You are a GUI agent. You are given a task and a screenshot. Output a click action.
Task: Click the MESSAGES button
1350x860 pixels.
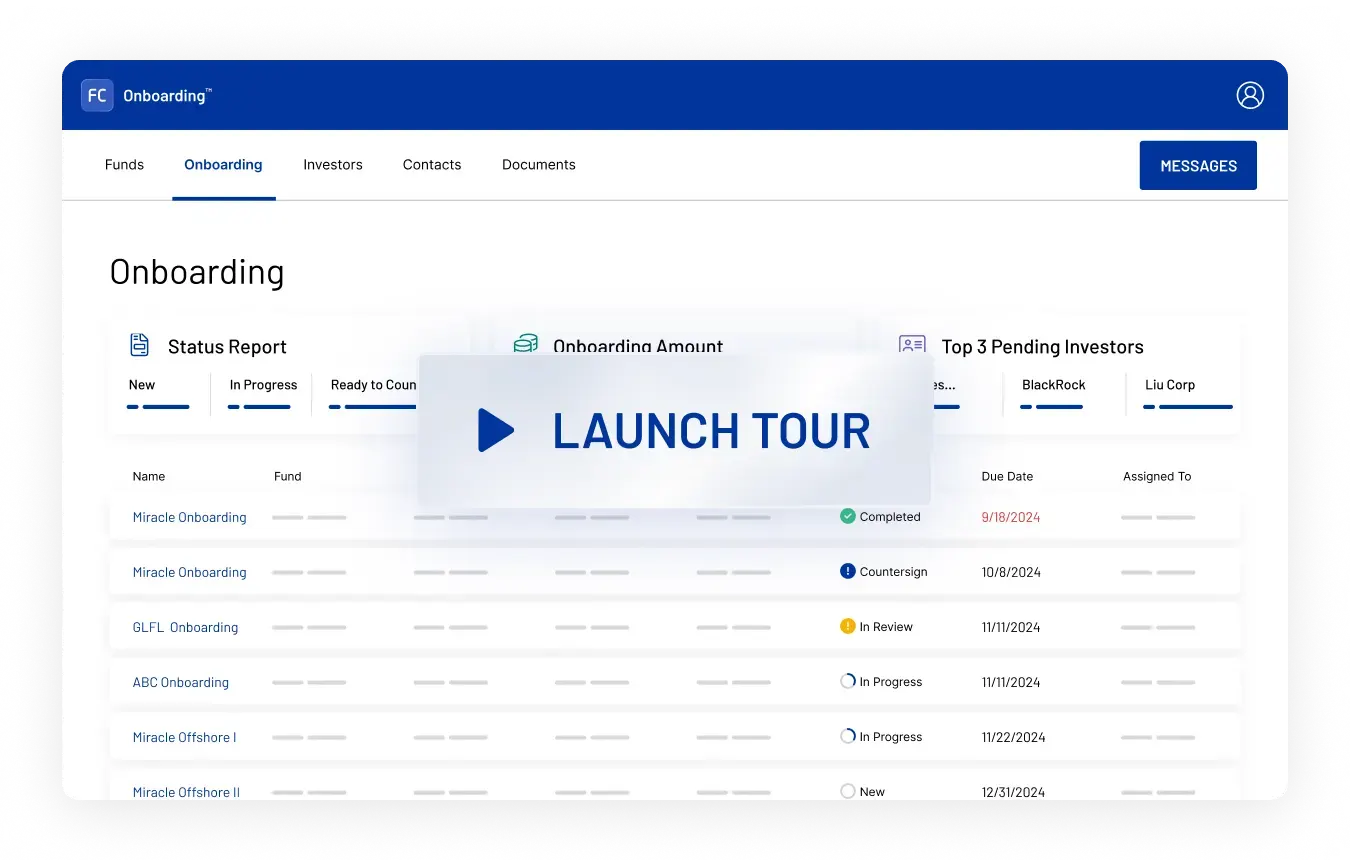1198,165
